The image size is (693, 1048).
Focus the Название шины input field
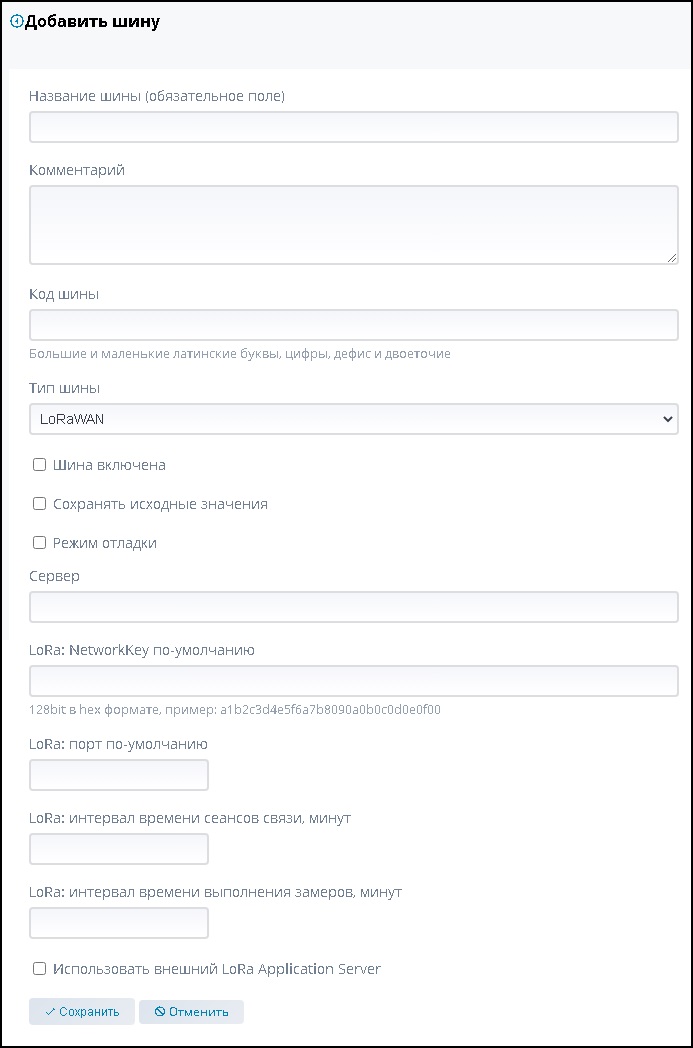pos(354,127)
